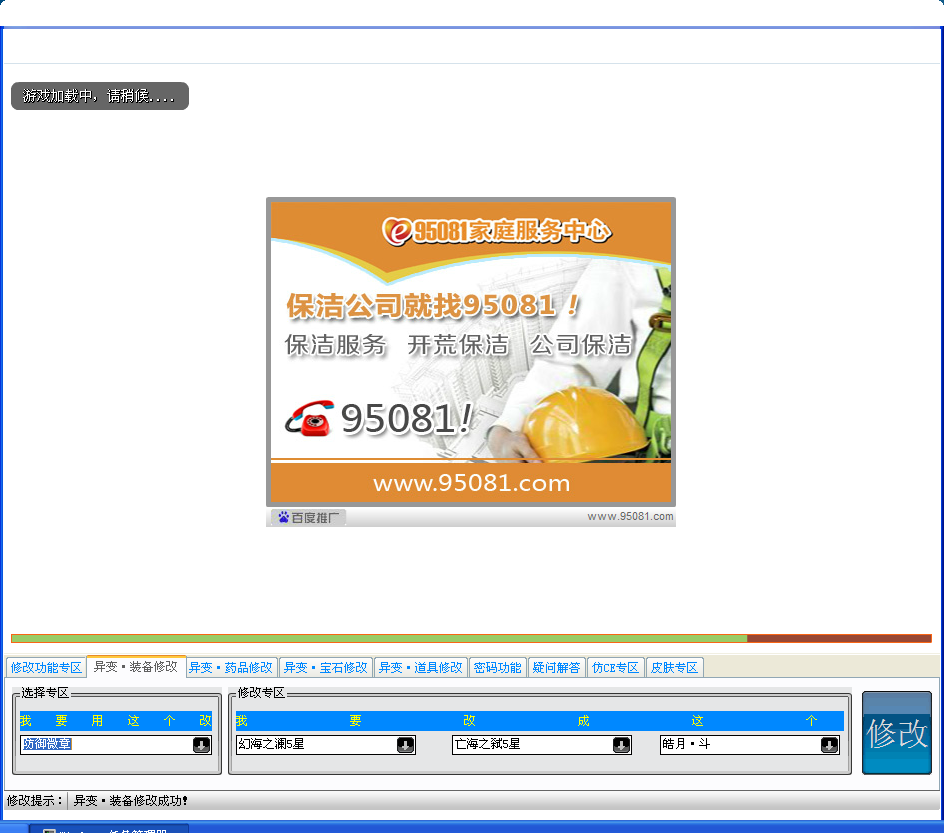Click the small www.95081.com text under the ad
Viewport: 944px width, 833px height.
[630, 516]
